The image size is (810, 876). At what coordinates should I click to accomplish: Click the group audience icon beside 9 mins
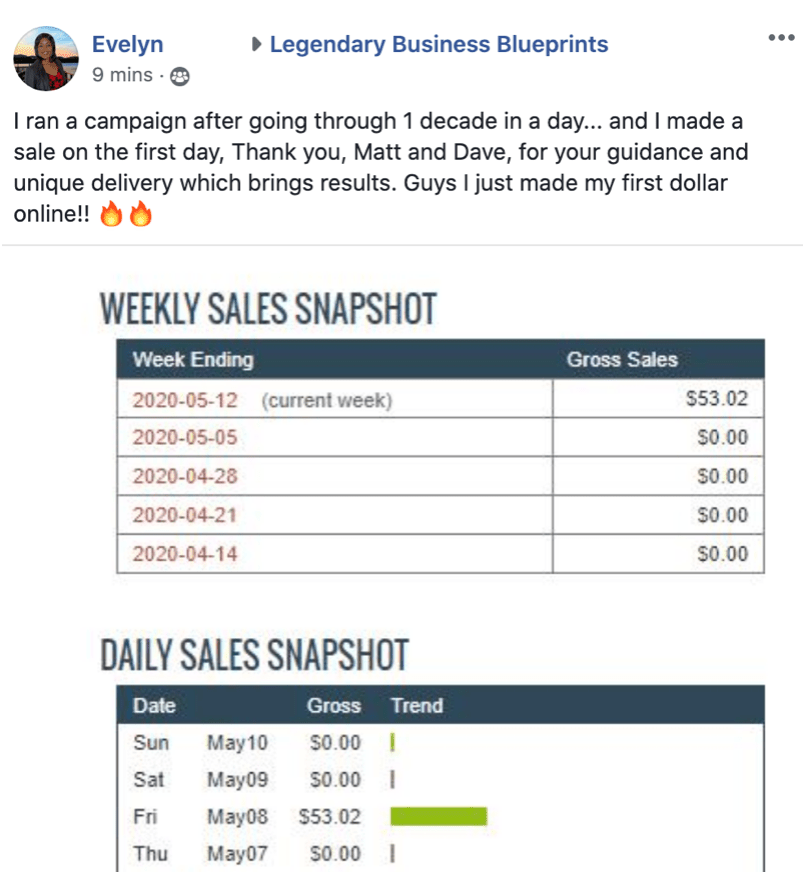(179, 76)
